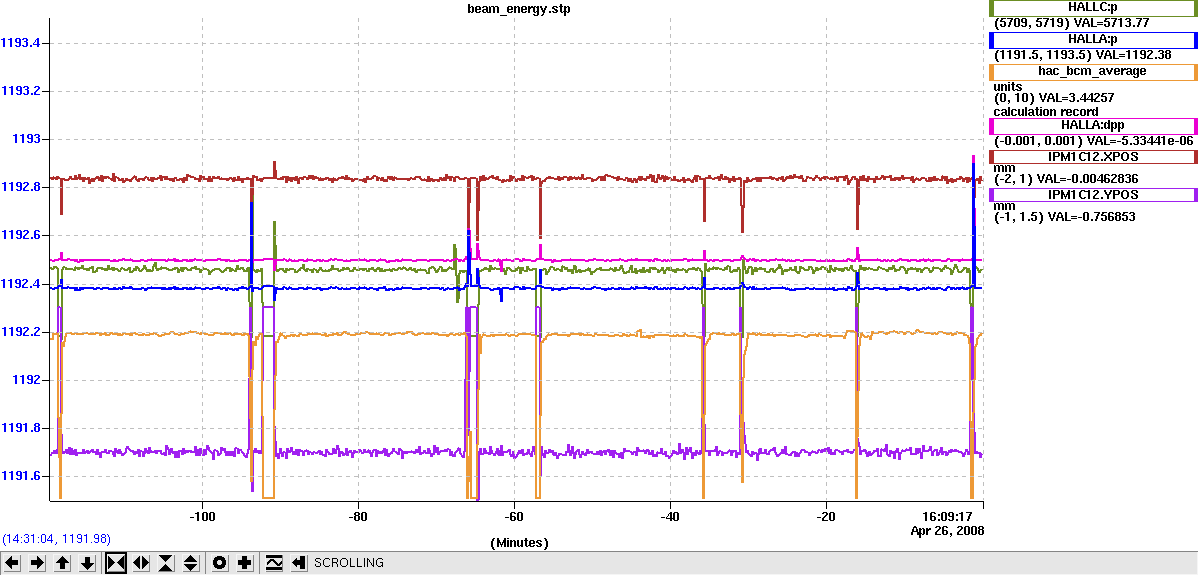The width and height of the screenshot is (1198, 575).
Task: Select the HALLA:p legend entry
Action: 1093,40
